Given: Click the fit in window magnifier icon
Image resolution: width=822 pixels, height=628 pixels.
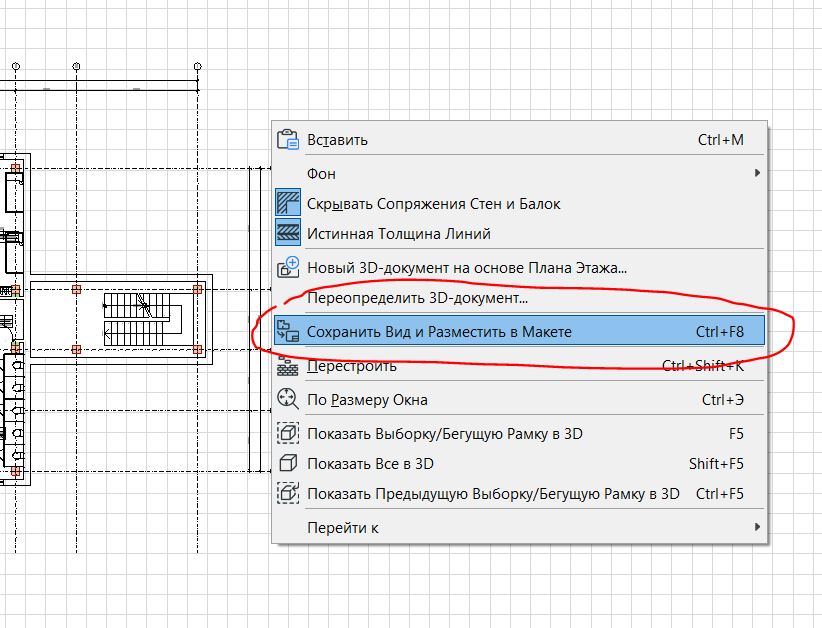Looking at the screenshot, I should point(288,399).
